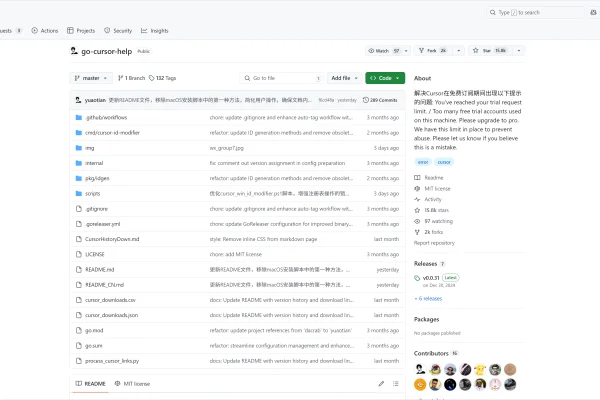Open the go.sum file

[93, 346]
